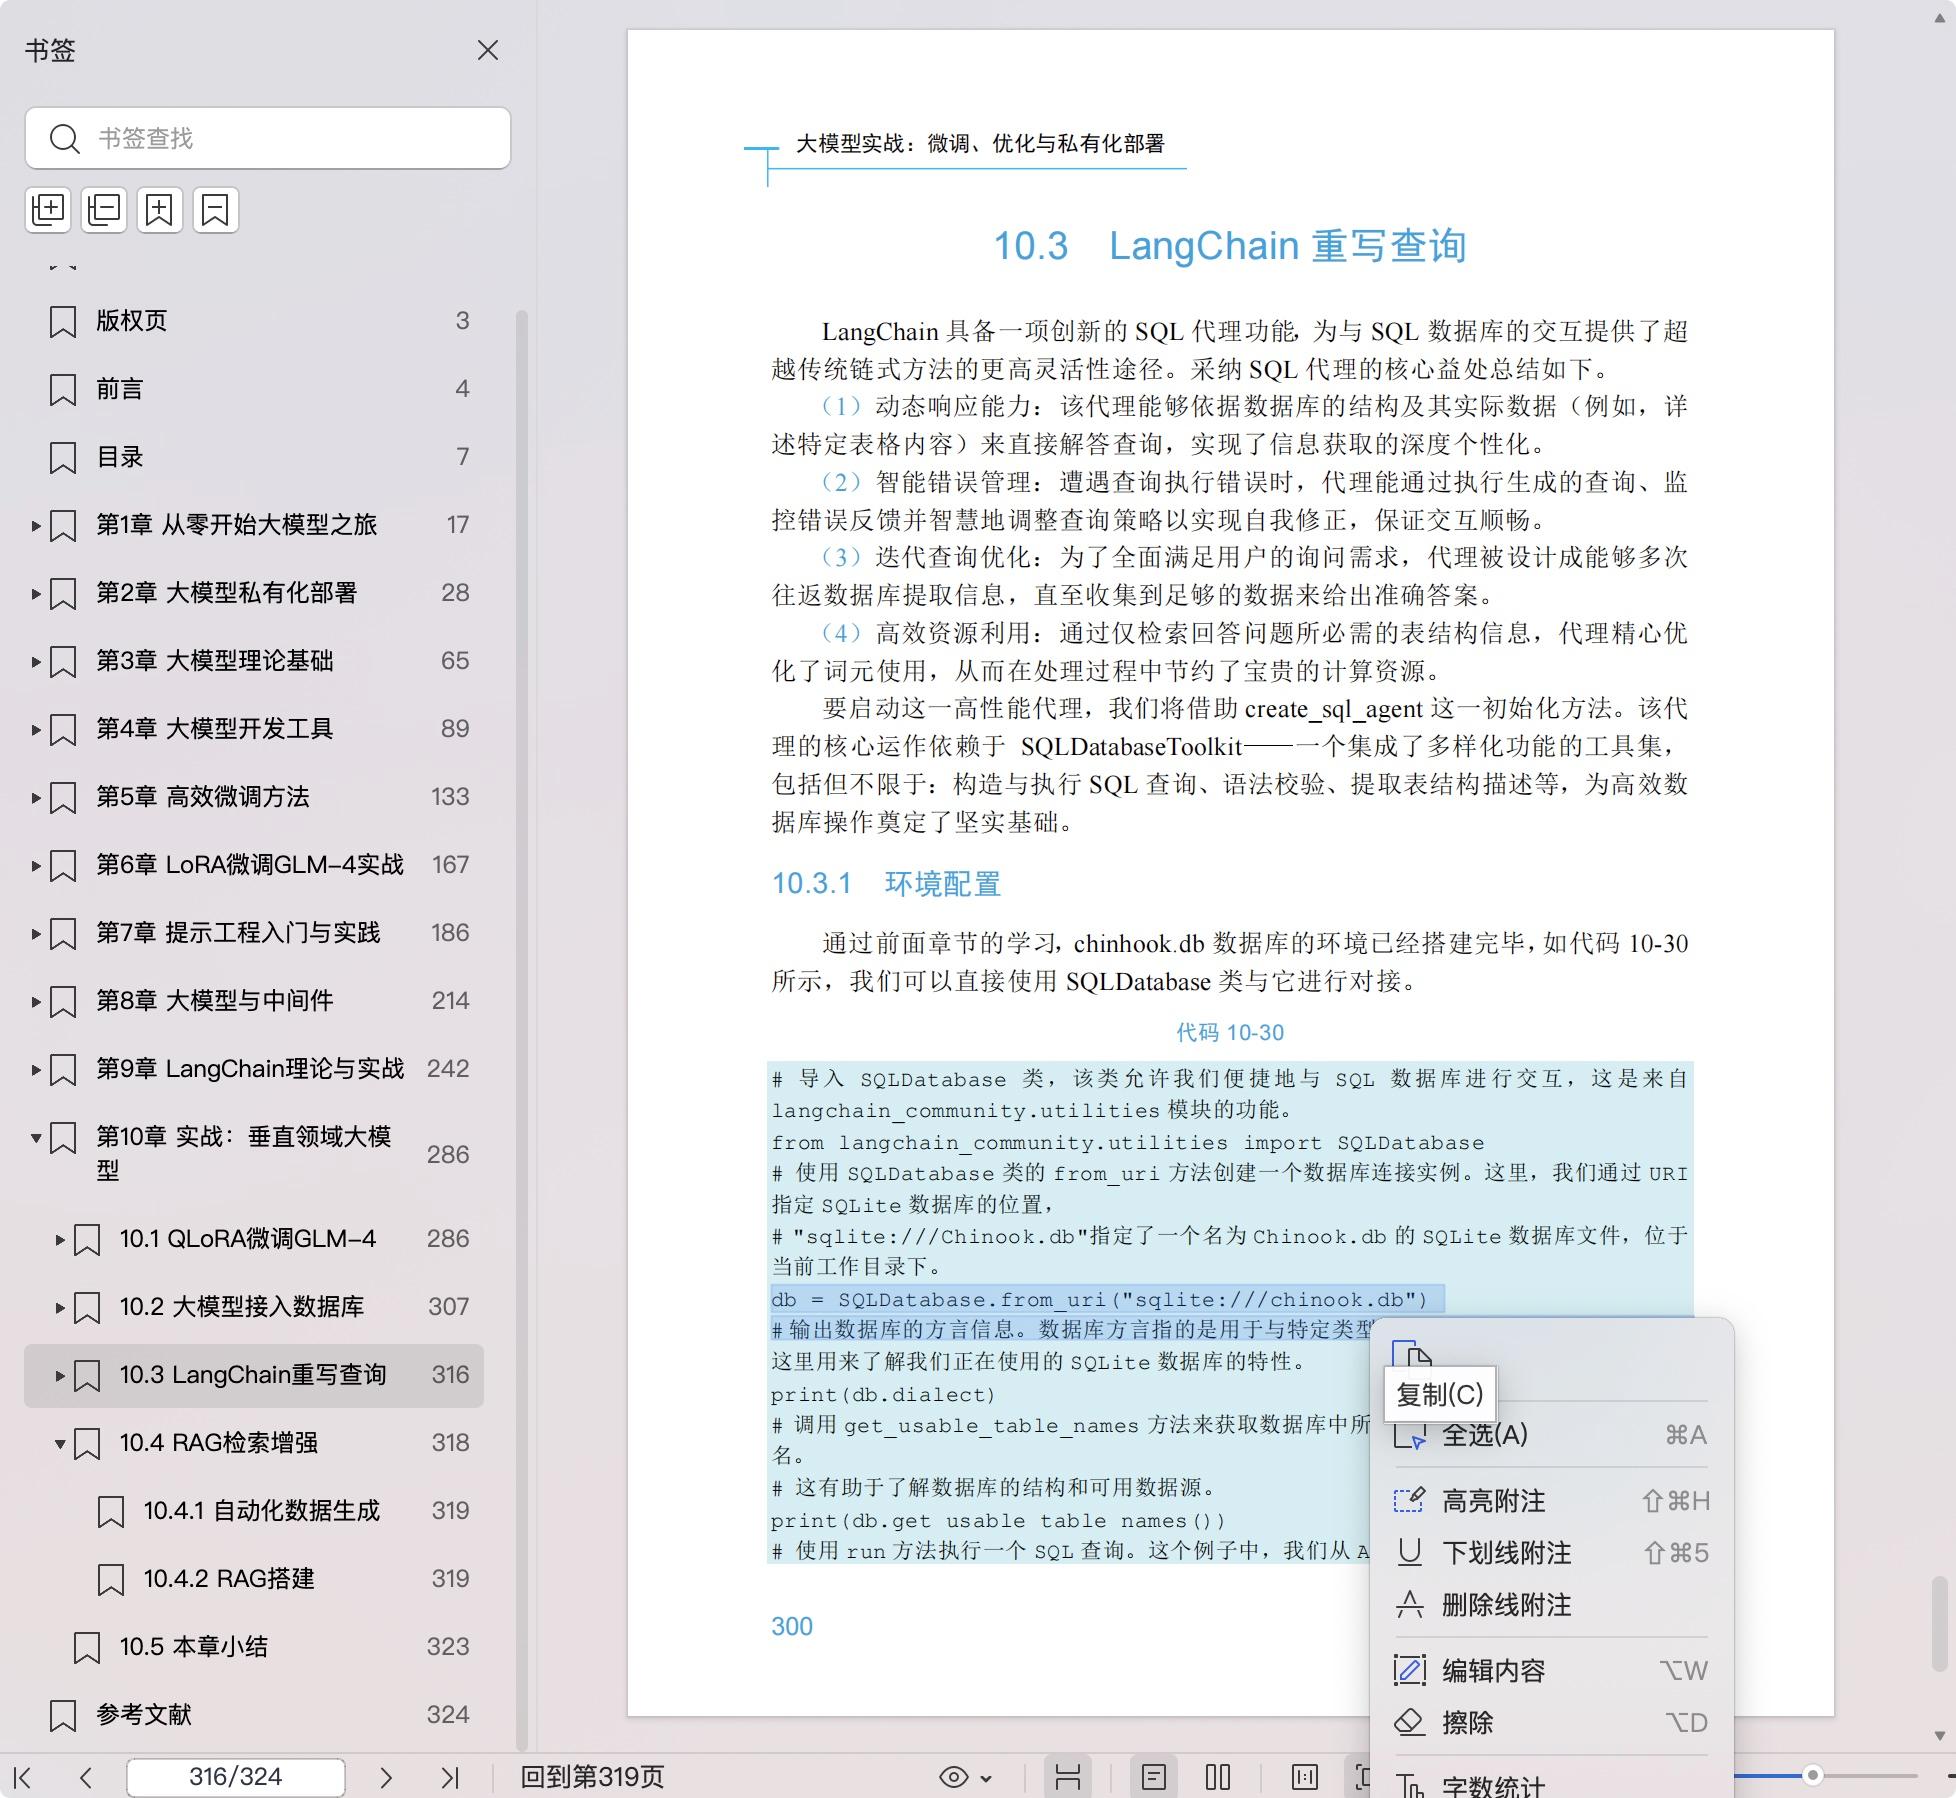Click the highlight annotation icon in menu
This screenshot has height=1798, width=1956.
click(x=1409, y=1500)
